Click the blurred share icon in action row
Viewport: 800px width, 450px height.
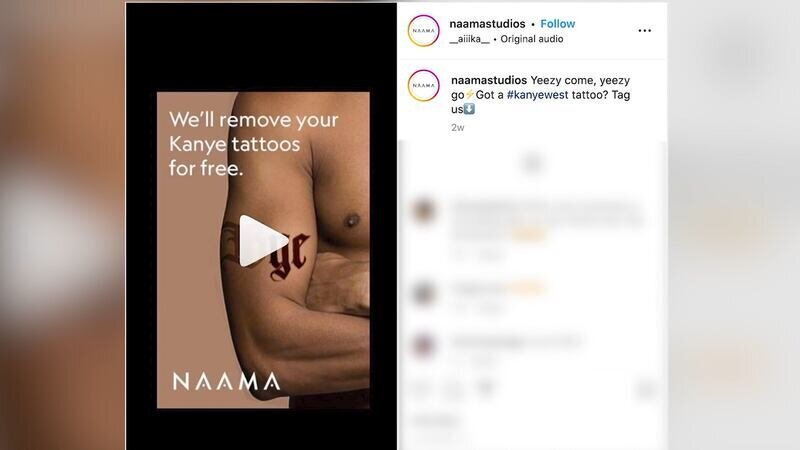[x=486, y=389]
